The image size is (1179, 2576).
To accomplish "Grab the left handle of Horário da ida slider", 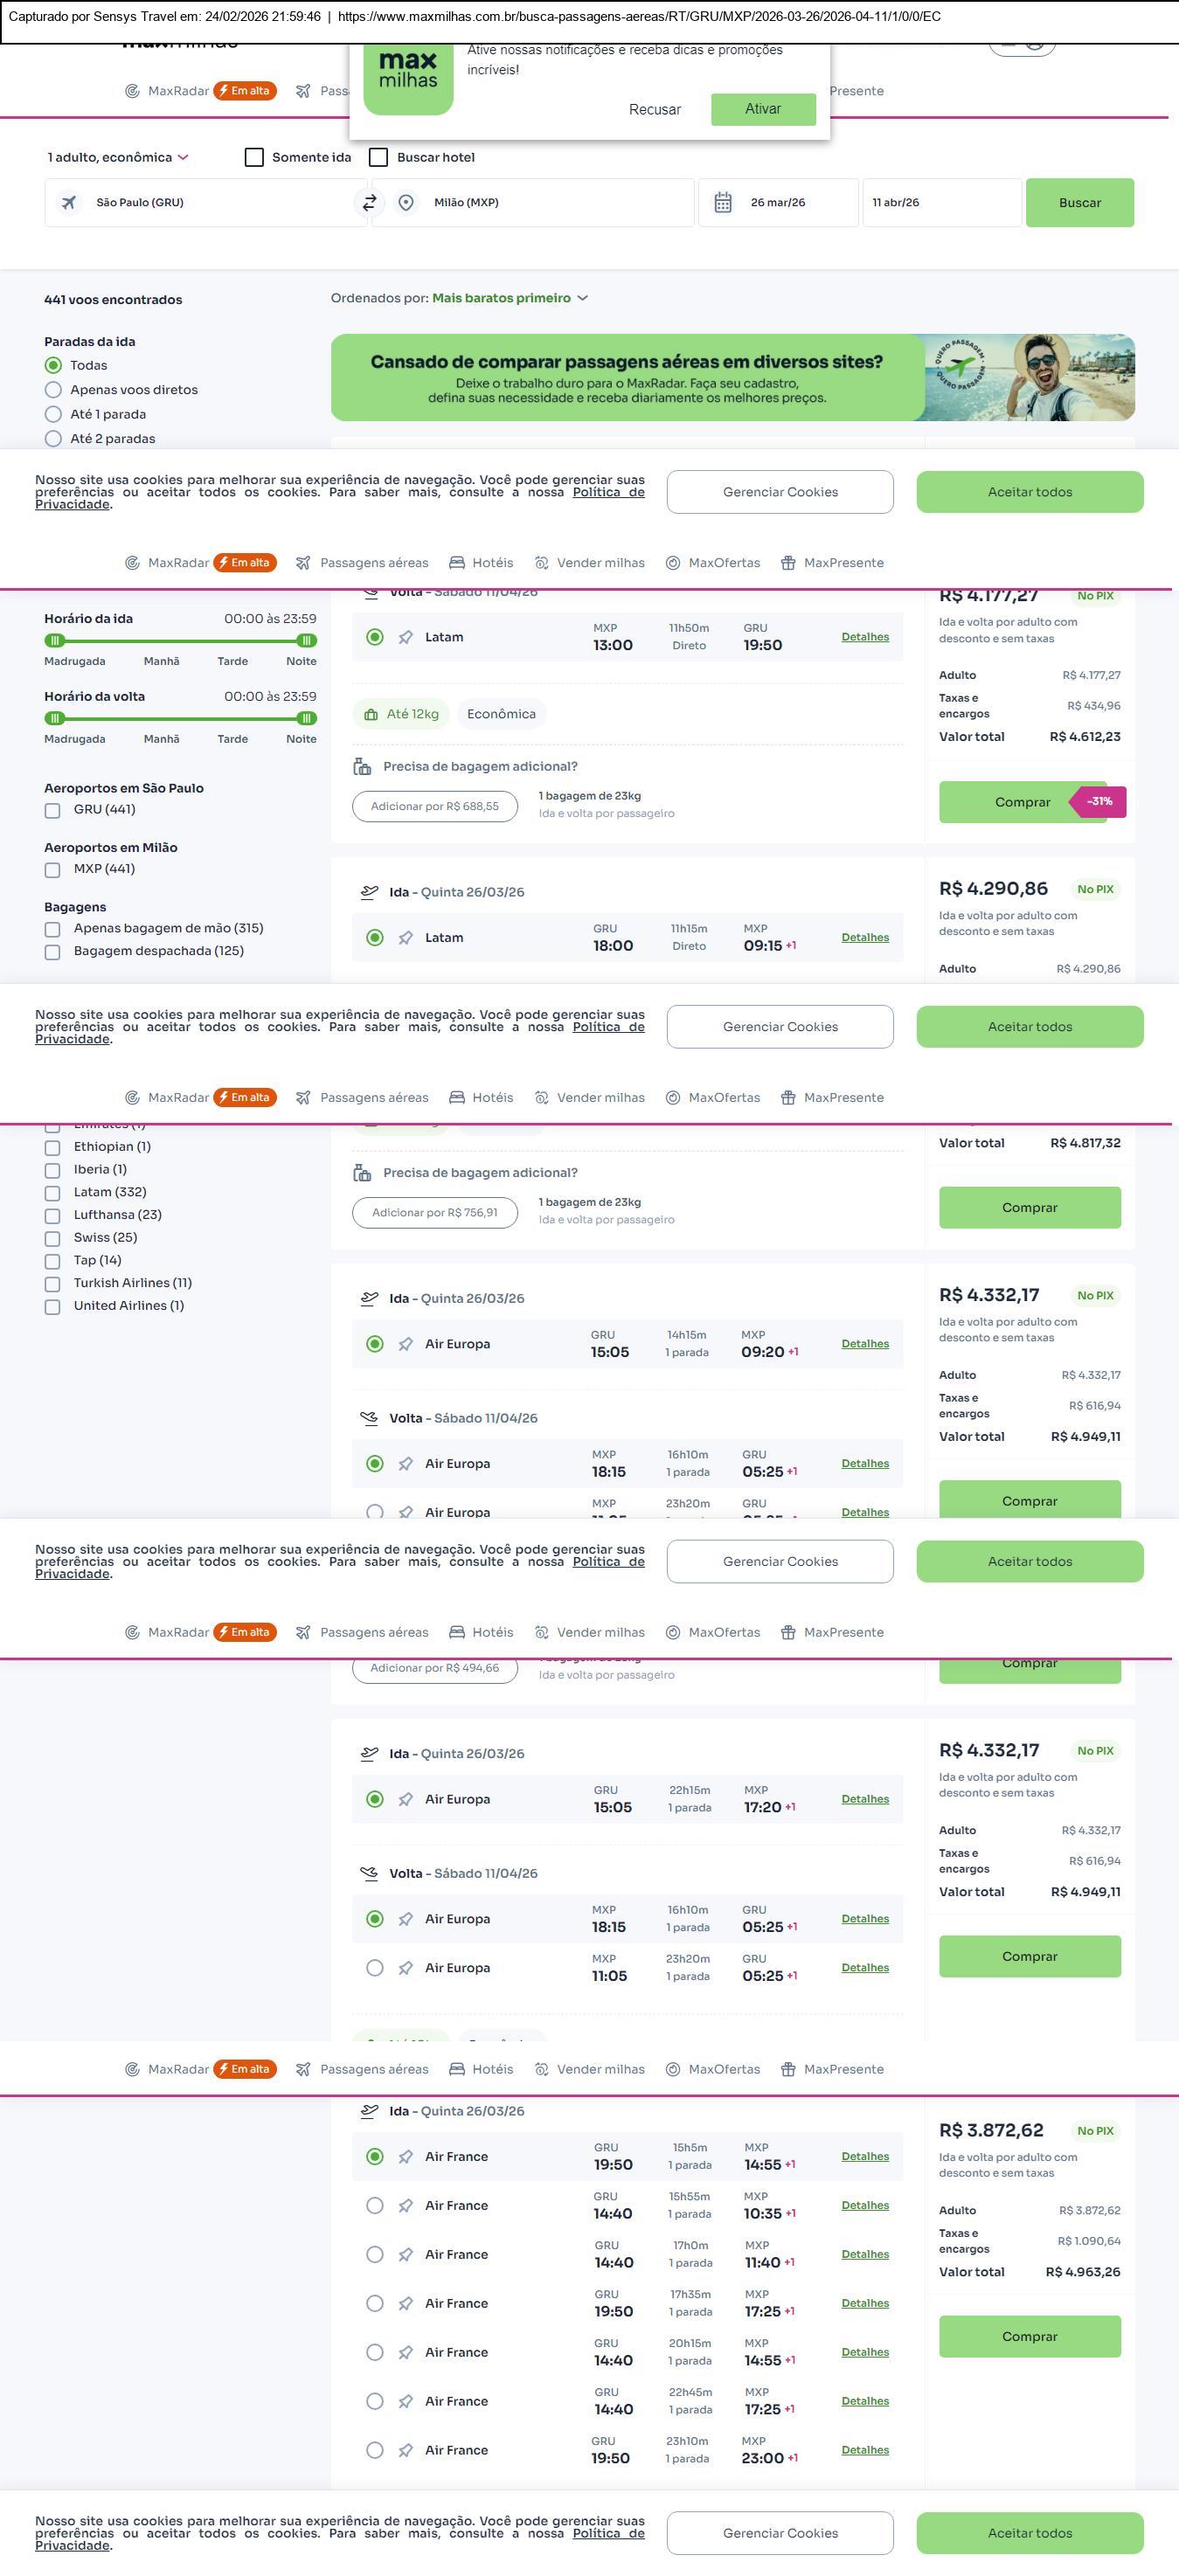I will coord(55,641).
